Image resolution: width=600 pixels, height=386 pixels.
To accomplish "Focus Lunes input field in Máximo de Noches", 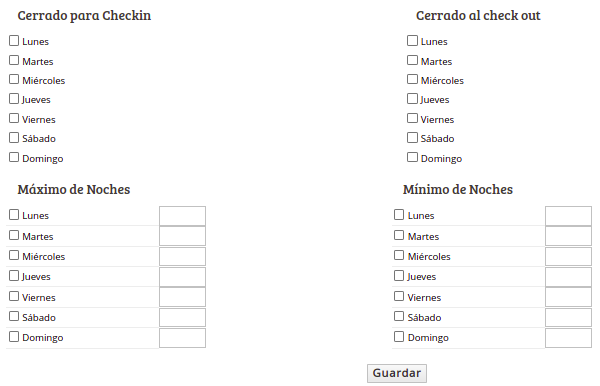I will (182, 216).
